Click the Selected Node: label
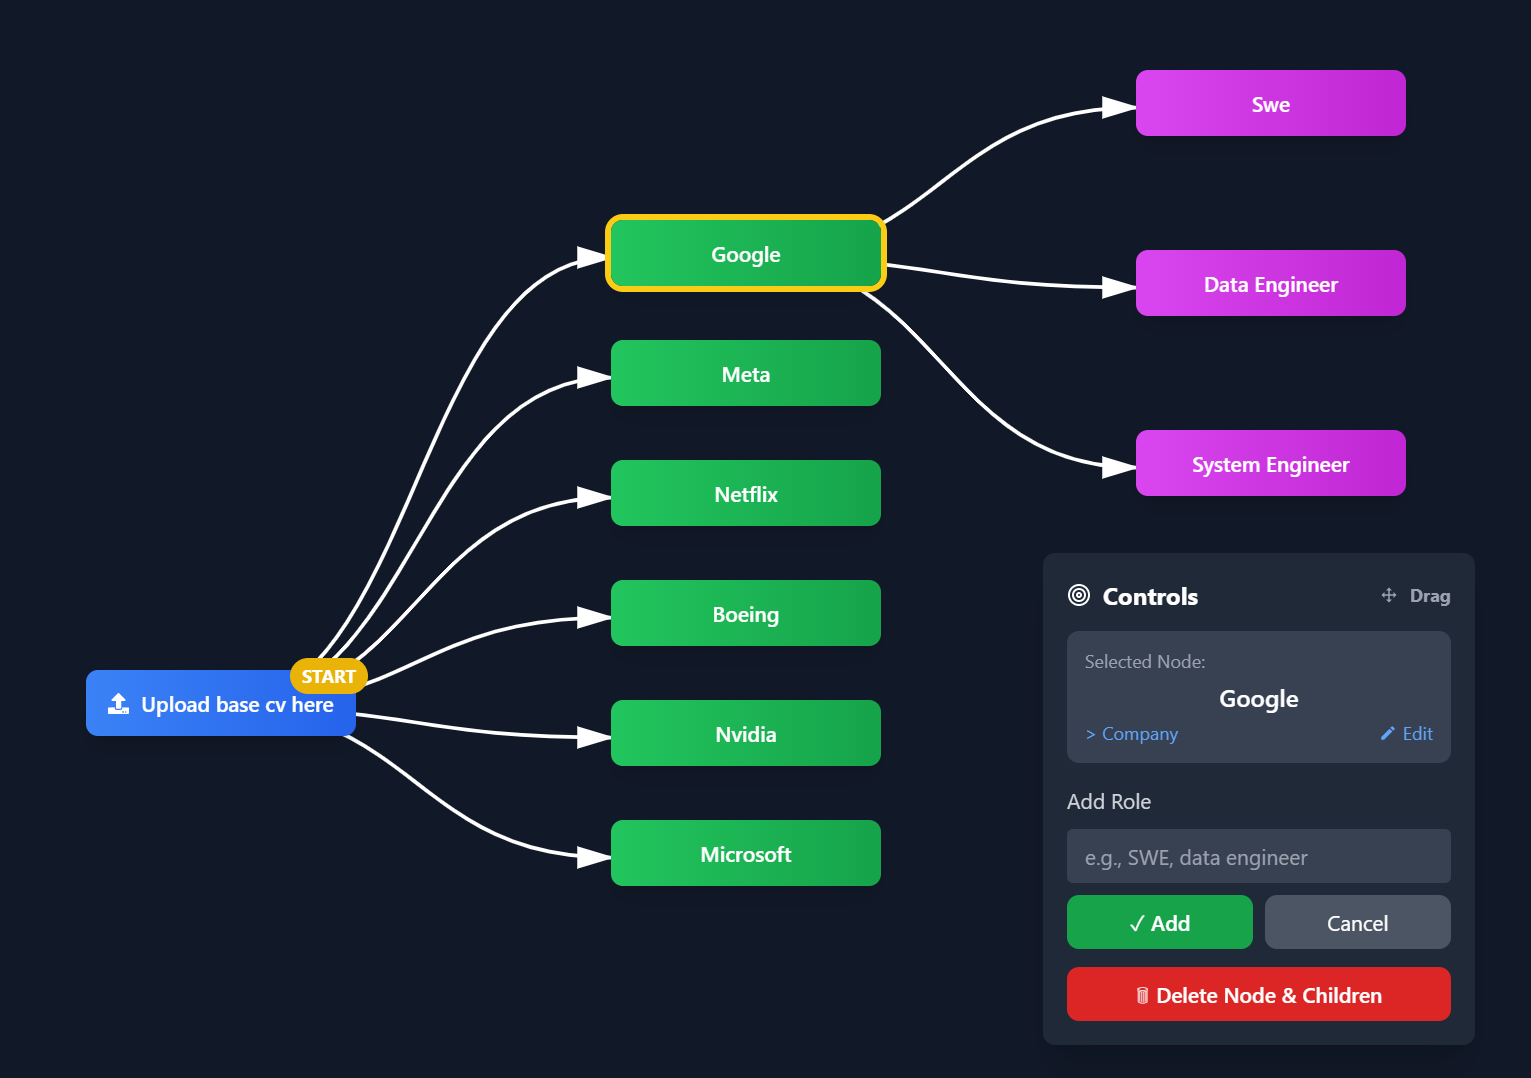The height and width of the screenshot is (1078, 1531). coord(1145,661)
